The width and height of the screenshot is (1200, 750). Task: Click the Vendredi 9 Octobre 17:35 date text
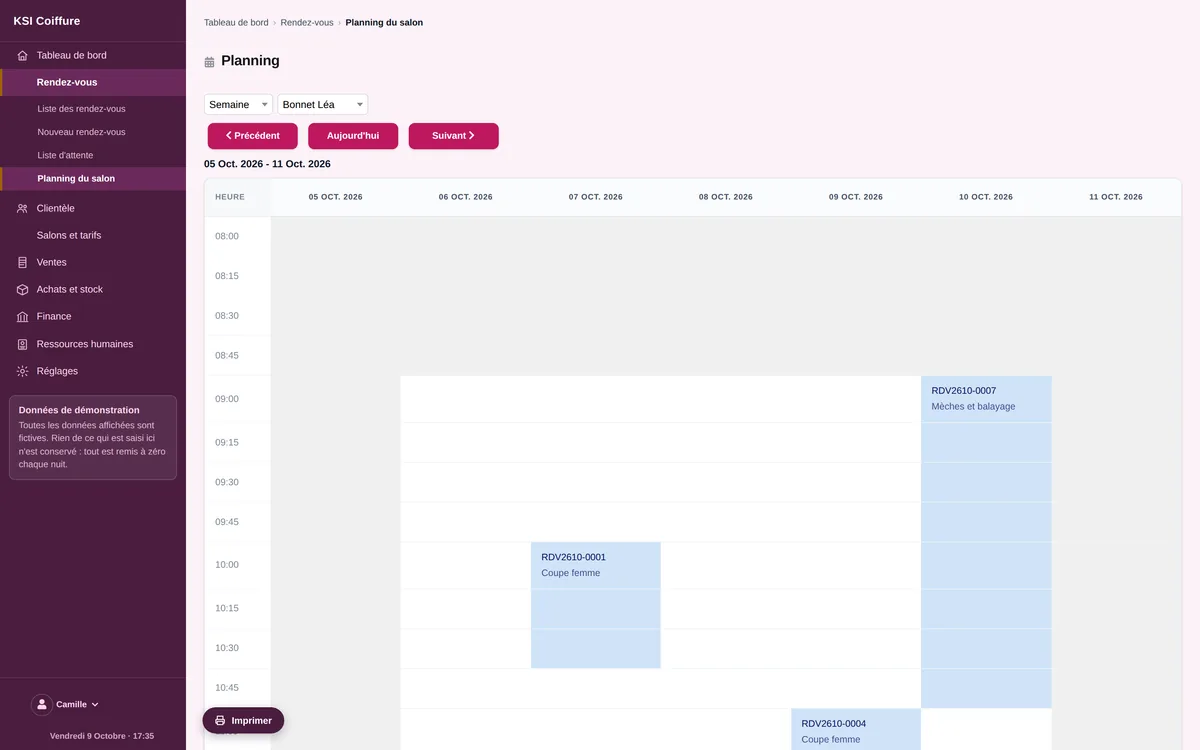102,736
